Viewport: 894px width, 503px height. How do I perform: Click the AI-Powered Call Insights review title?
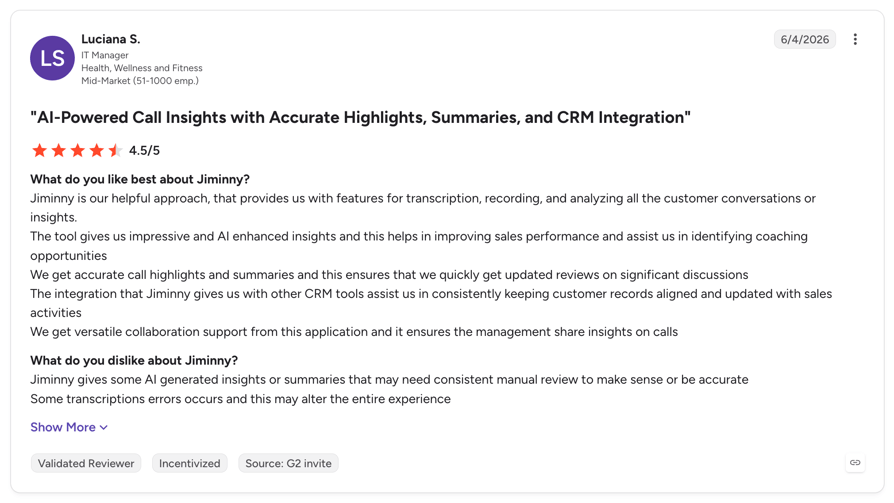[x=360, y=117]
